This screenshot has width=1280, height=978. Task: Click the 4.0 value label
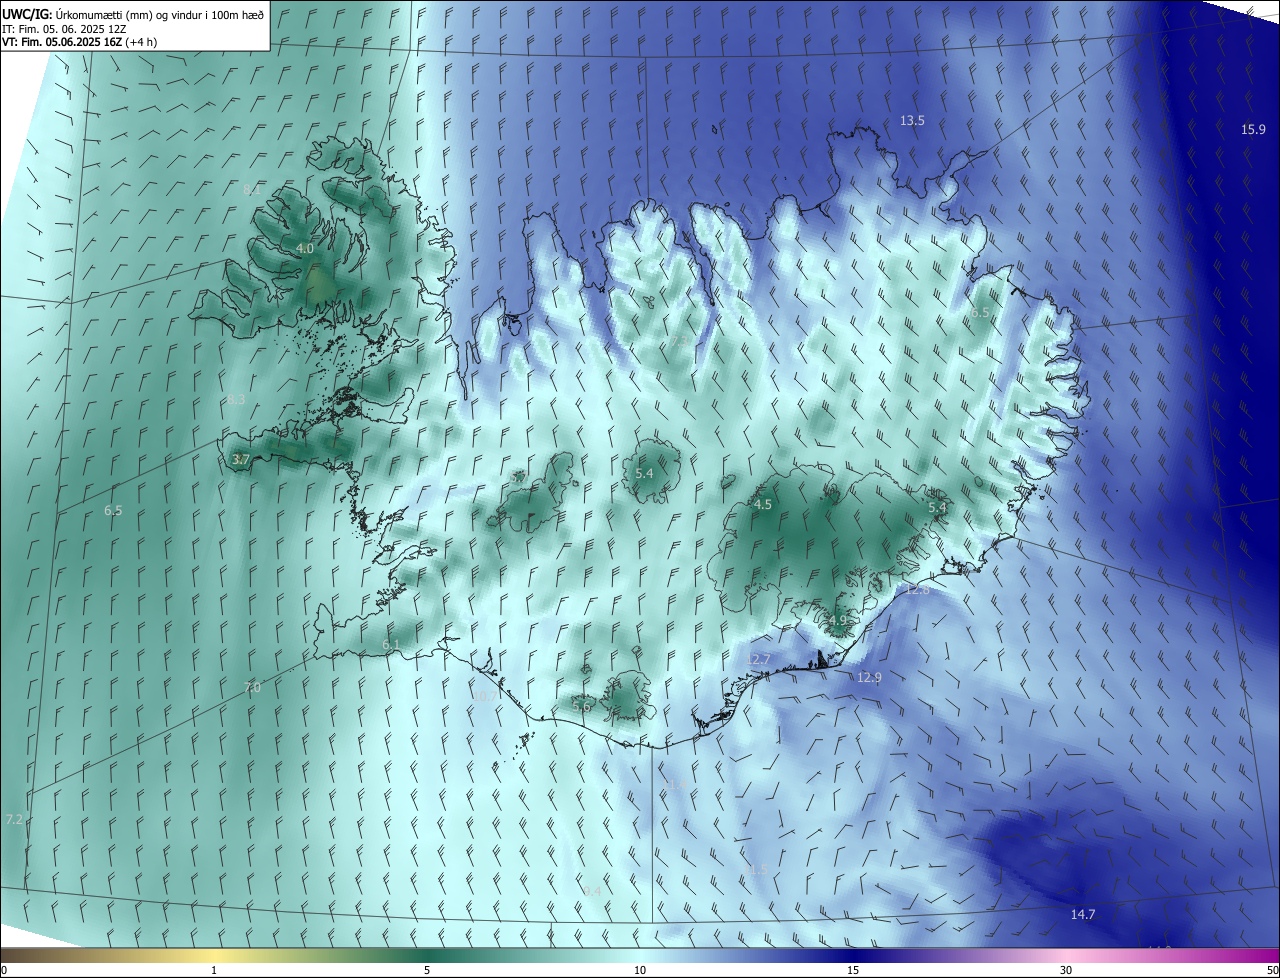point(305,248)
